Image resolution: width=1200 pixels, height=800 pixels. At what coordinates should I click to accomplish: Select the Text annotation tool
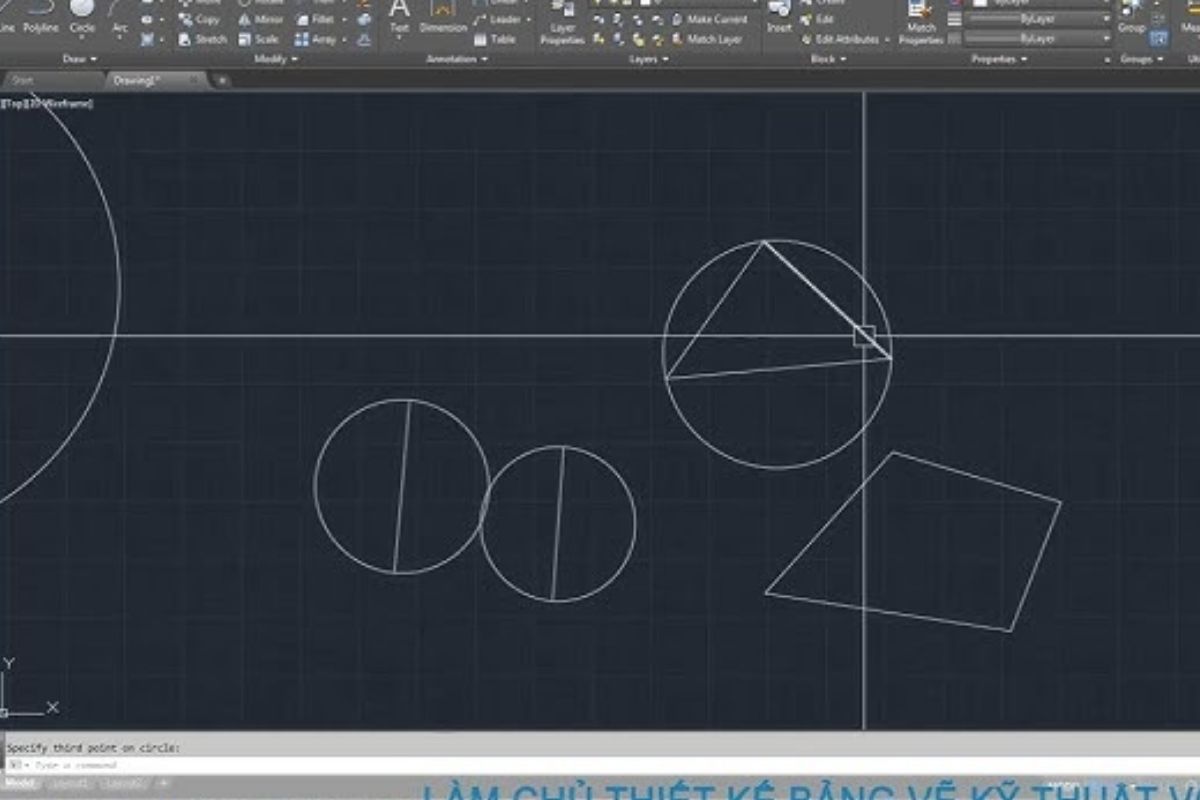(x=399, y=18)
